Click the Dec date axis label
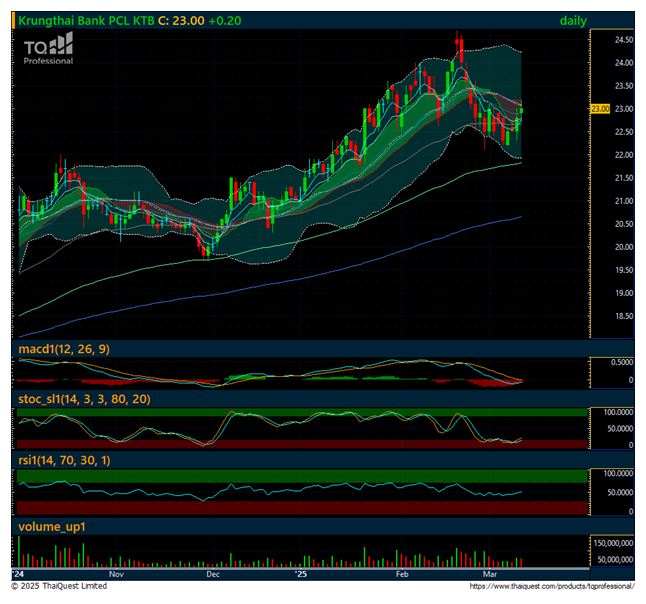This screenshot has width=646, height=604. (213, 574)
